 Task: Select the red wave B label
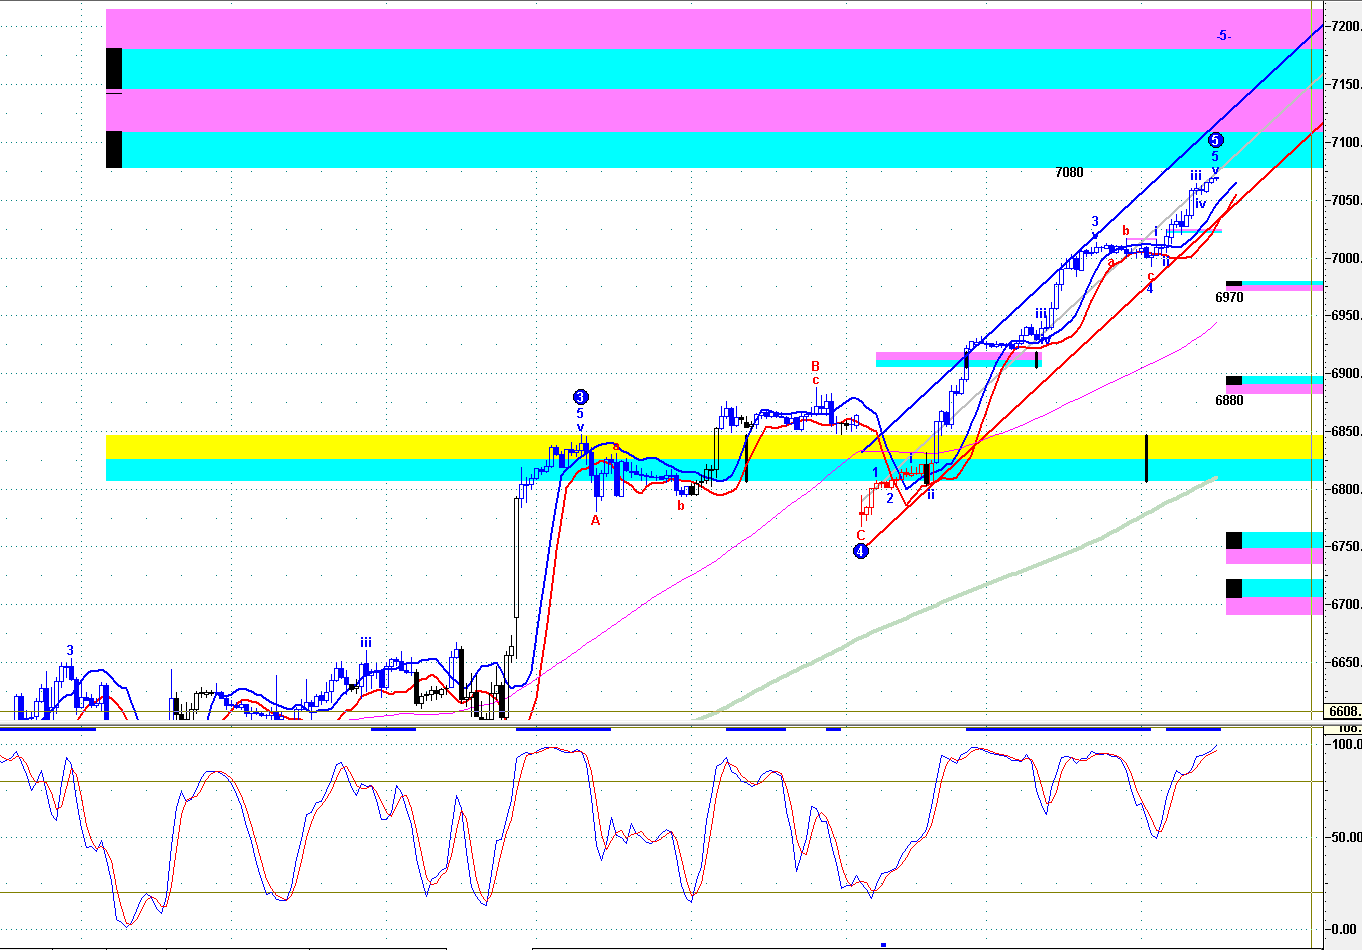(x=815, y=366)
